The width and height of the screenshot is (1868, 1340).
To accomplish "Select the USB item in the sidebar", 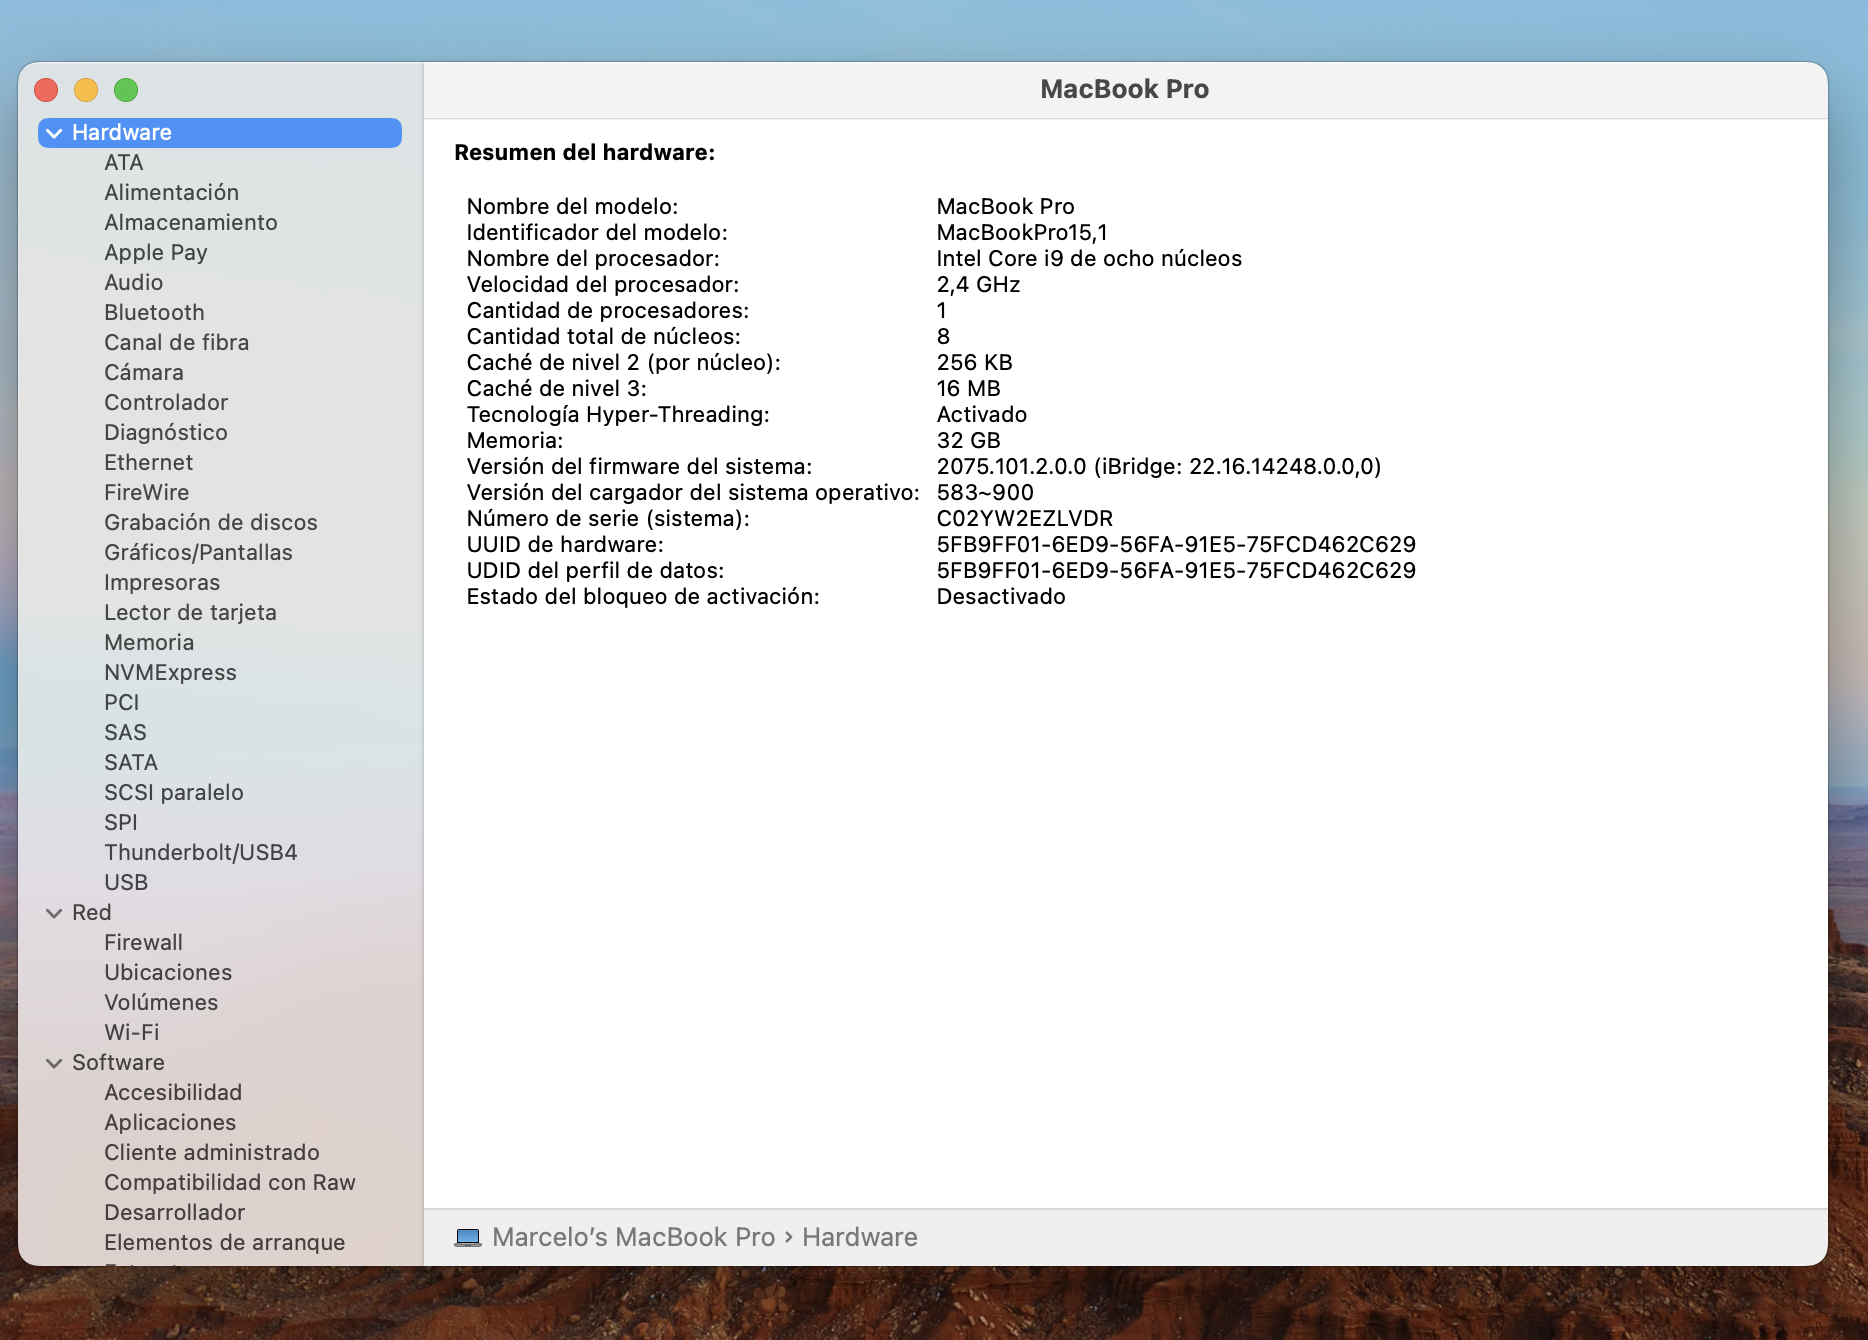I will click(126, 883).
